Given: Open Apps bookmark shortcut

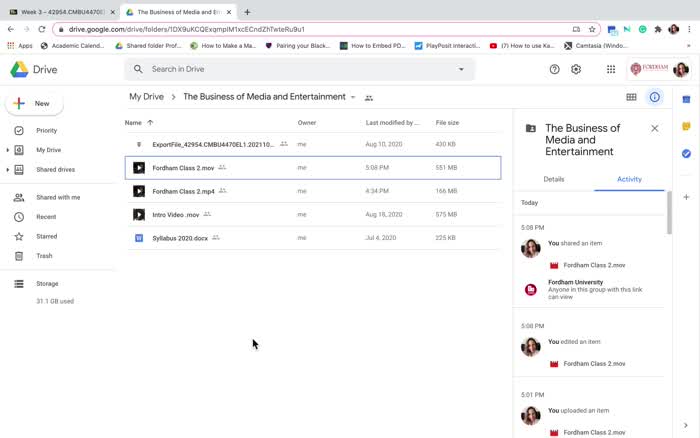Looking at the screenshot, I should (20, 46).
